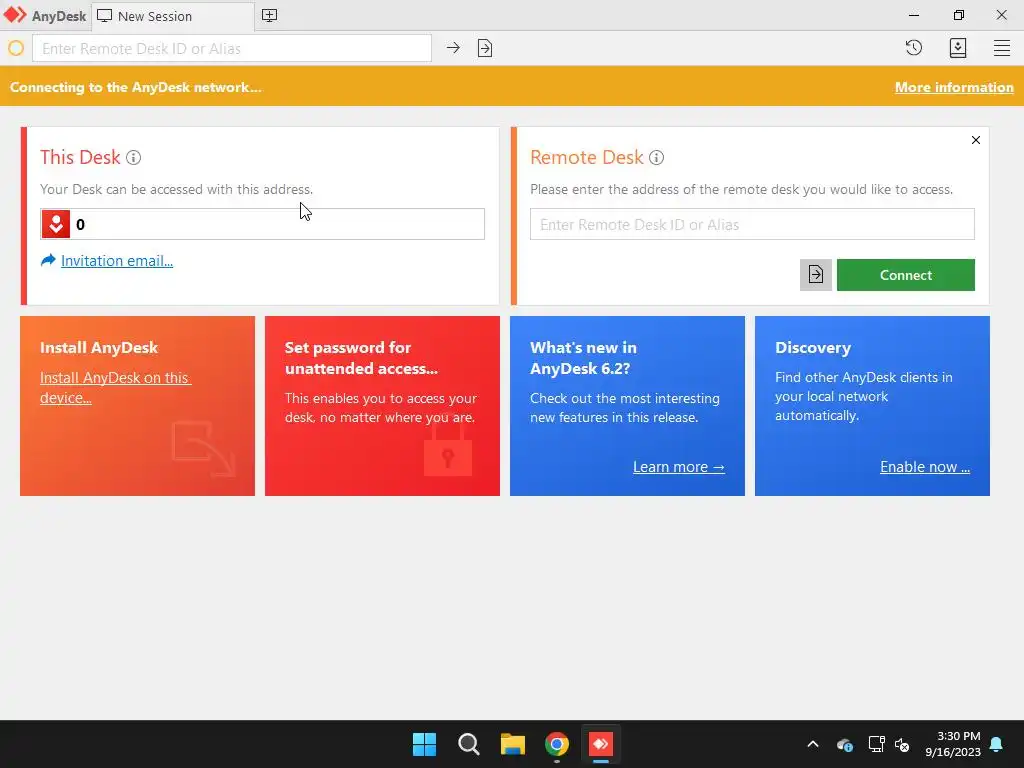Click the file browse button beside Connect
Screen dimensions: 1024x768
click(x=816, y=275)
